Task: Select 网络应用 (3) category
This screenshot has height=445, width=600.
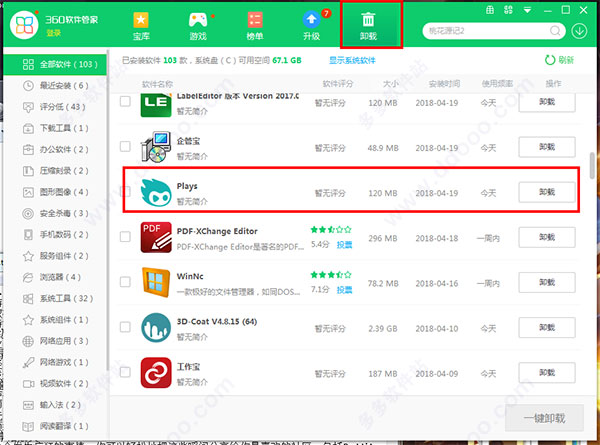Action: click(x=55, y=341)
